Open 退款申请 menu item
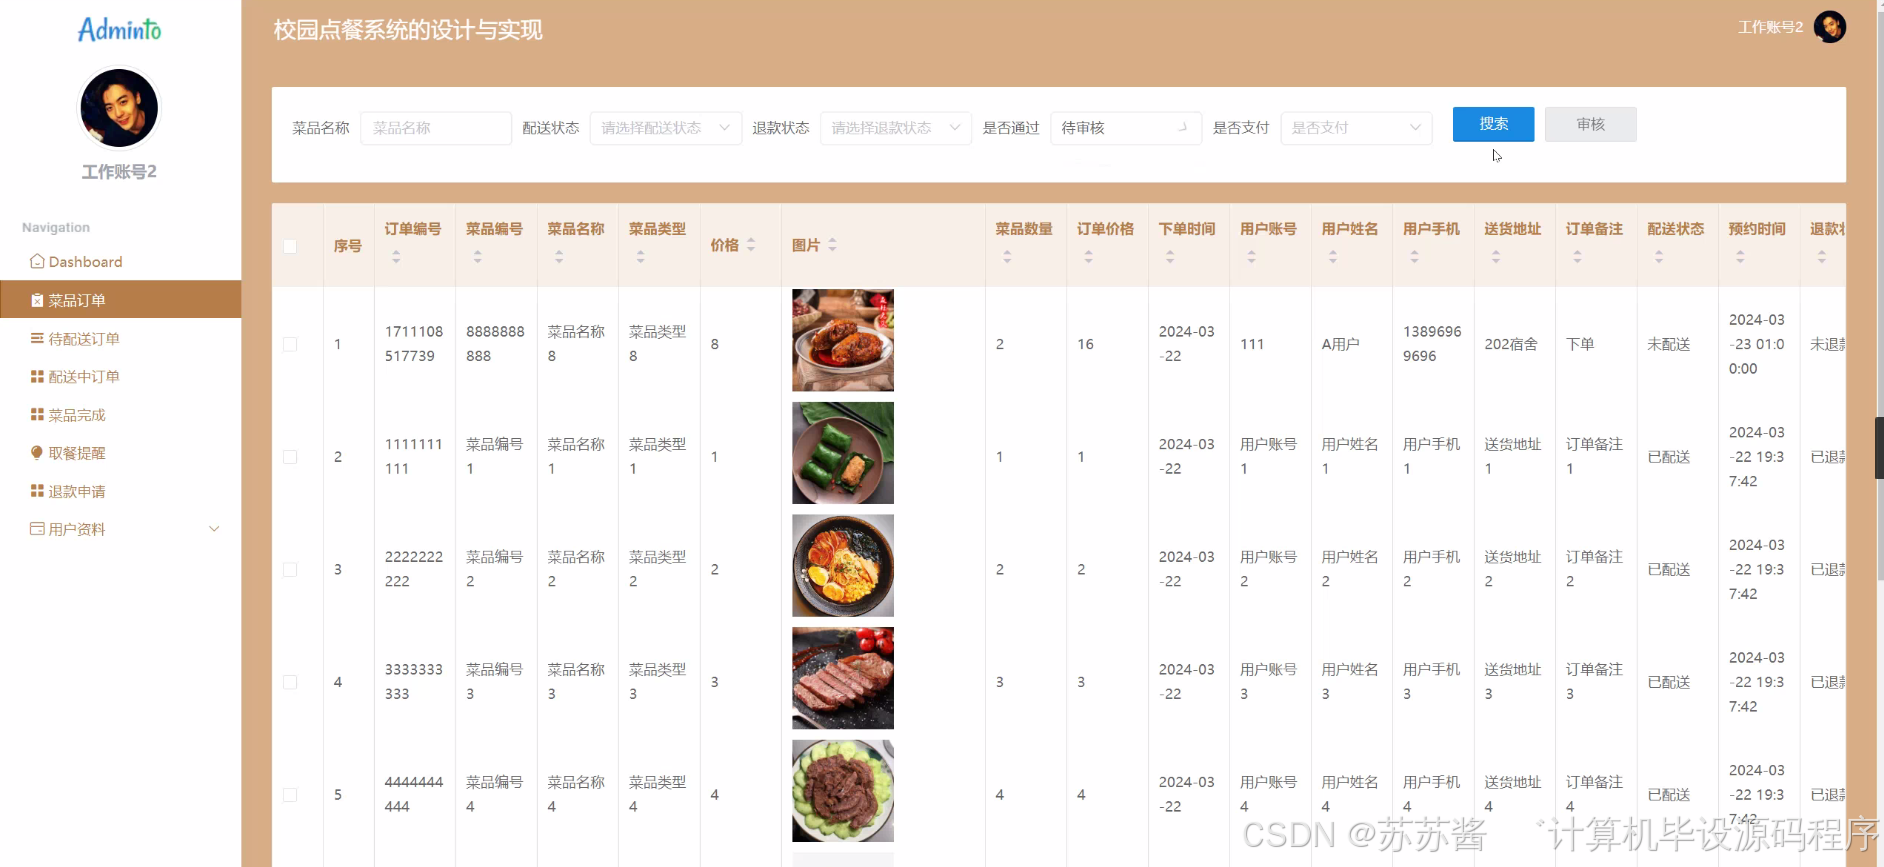The image size is (1884, 867). coord(120,491)
